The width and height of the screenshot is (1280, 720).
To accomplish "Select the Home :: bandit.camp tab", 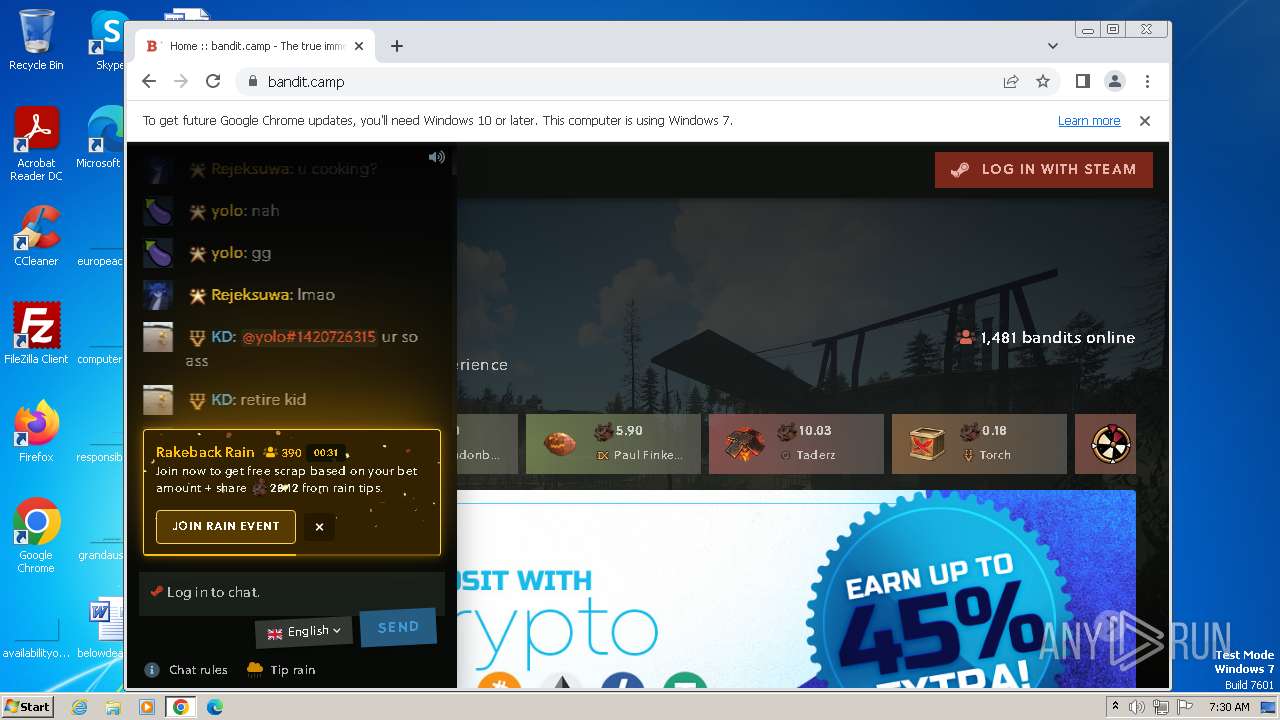I will click(255, 46).
